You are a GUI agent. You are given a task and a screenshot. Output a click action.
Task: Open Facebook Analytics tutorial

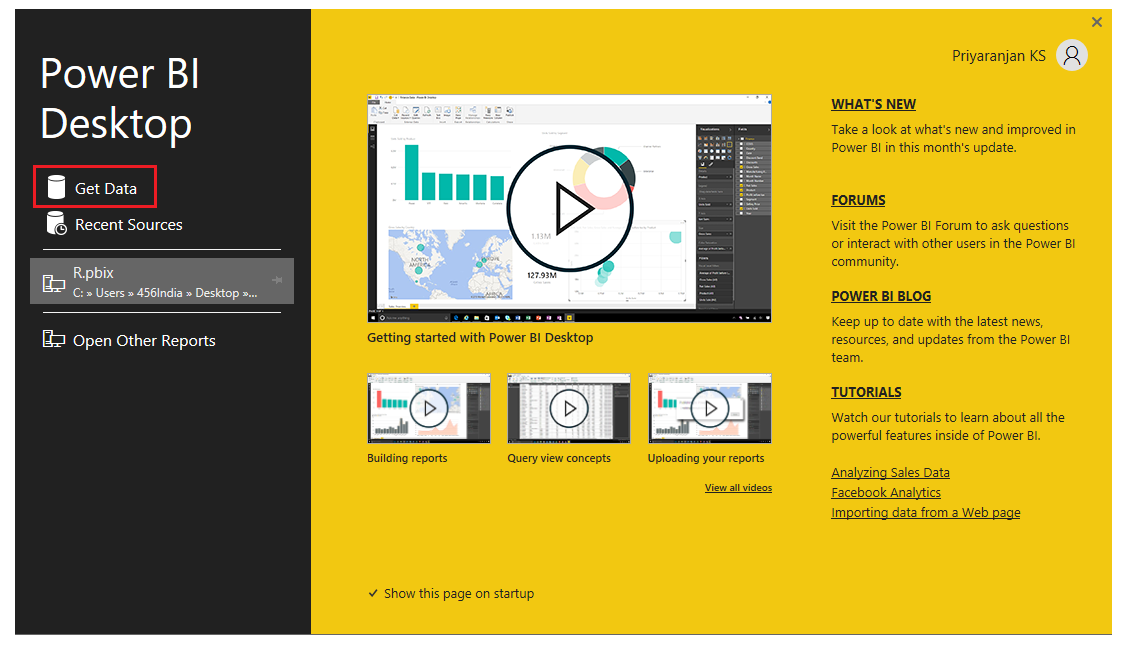886,493
